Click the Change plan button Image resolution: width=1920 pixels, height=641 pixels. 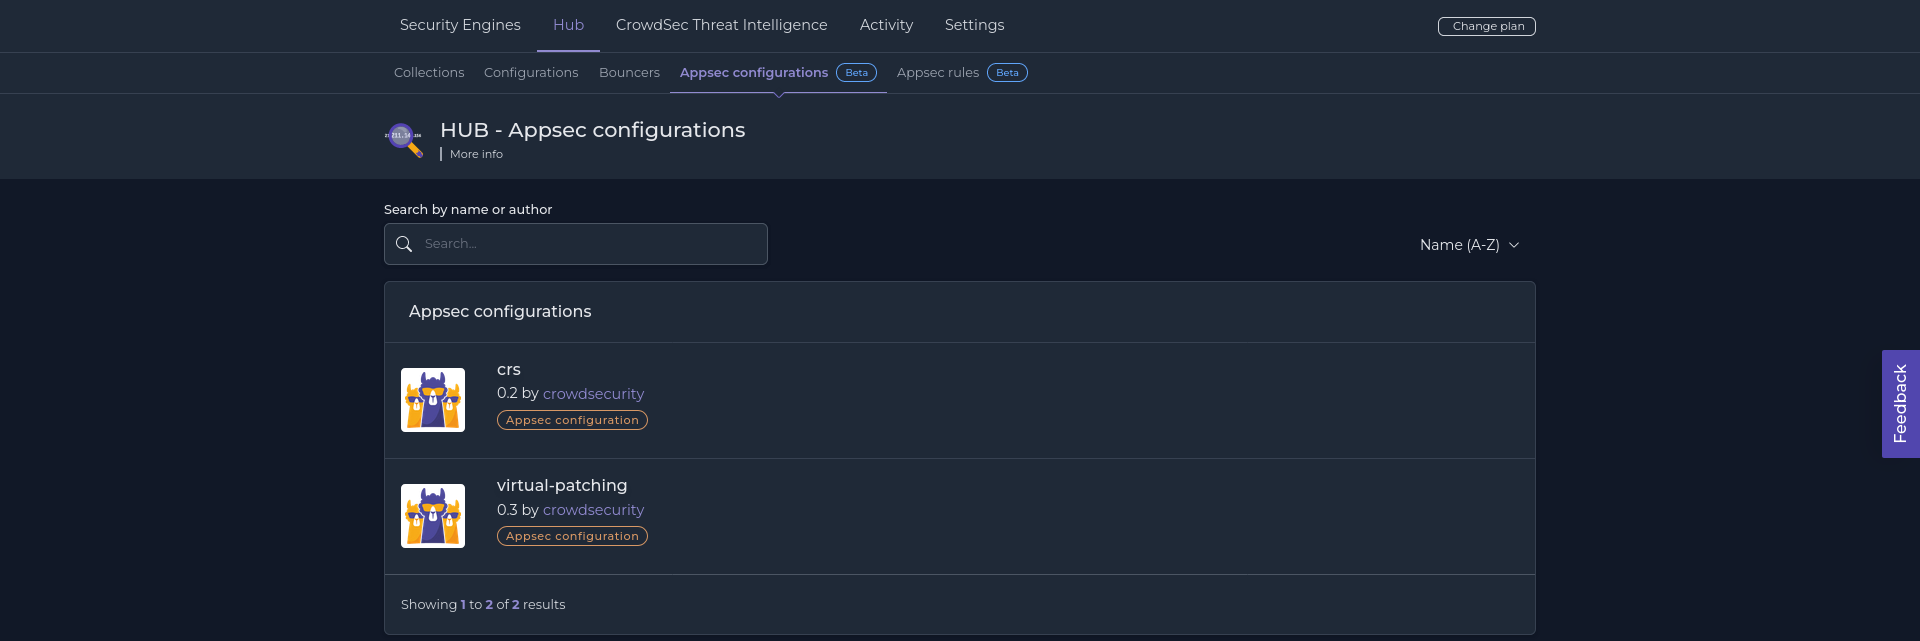click(x=1486, y=26)
